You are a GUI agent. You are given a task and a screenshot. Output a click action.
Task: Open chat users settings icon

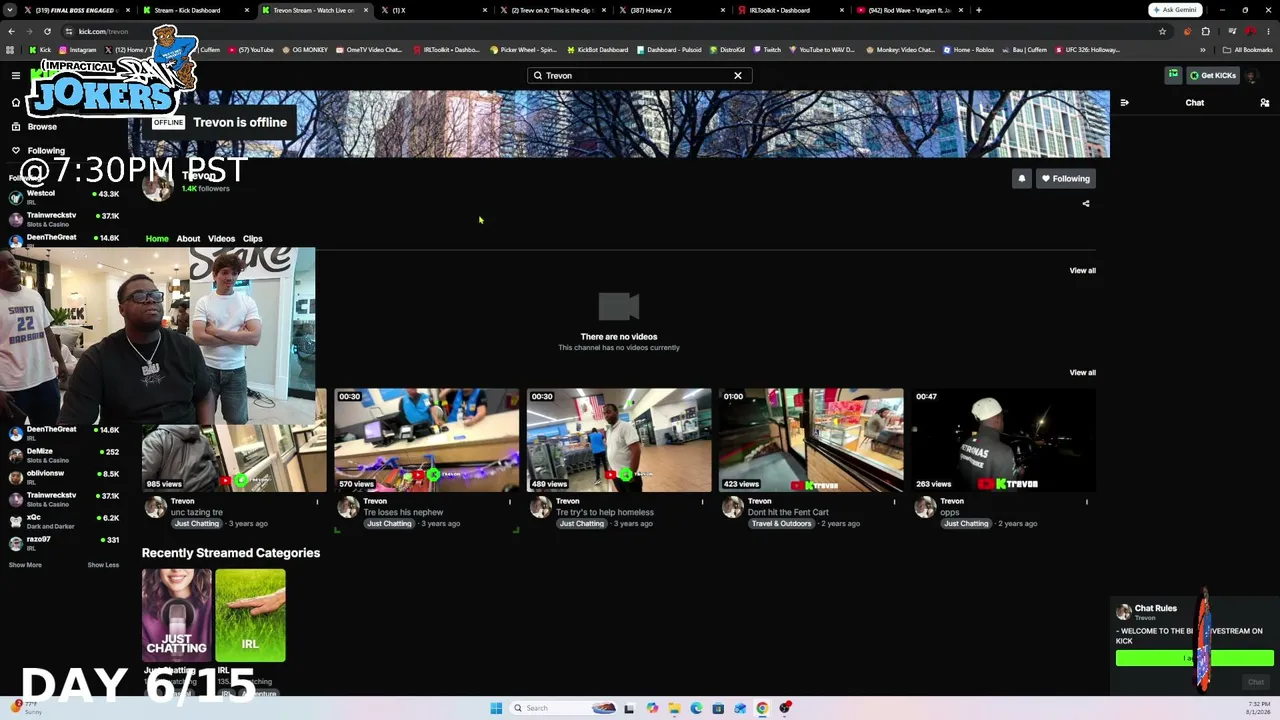point(1265,103)
